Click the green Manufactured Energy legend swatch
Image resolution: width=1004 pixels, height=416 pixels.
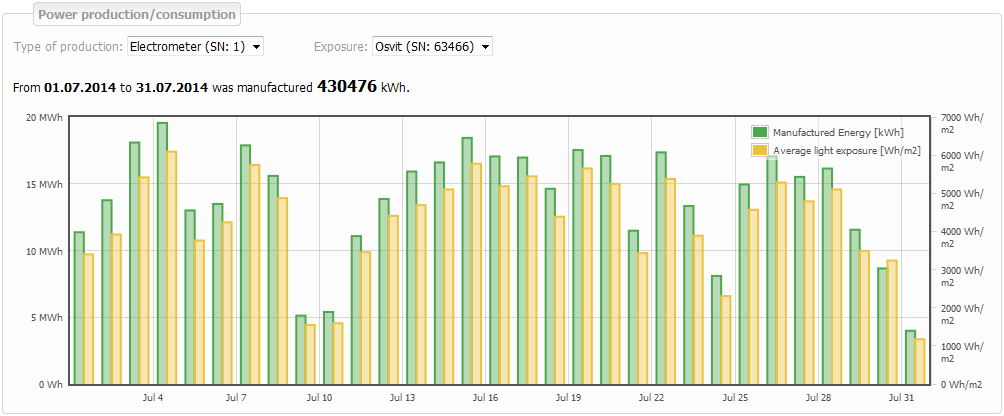click(760, 132)
